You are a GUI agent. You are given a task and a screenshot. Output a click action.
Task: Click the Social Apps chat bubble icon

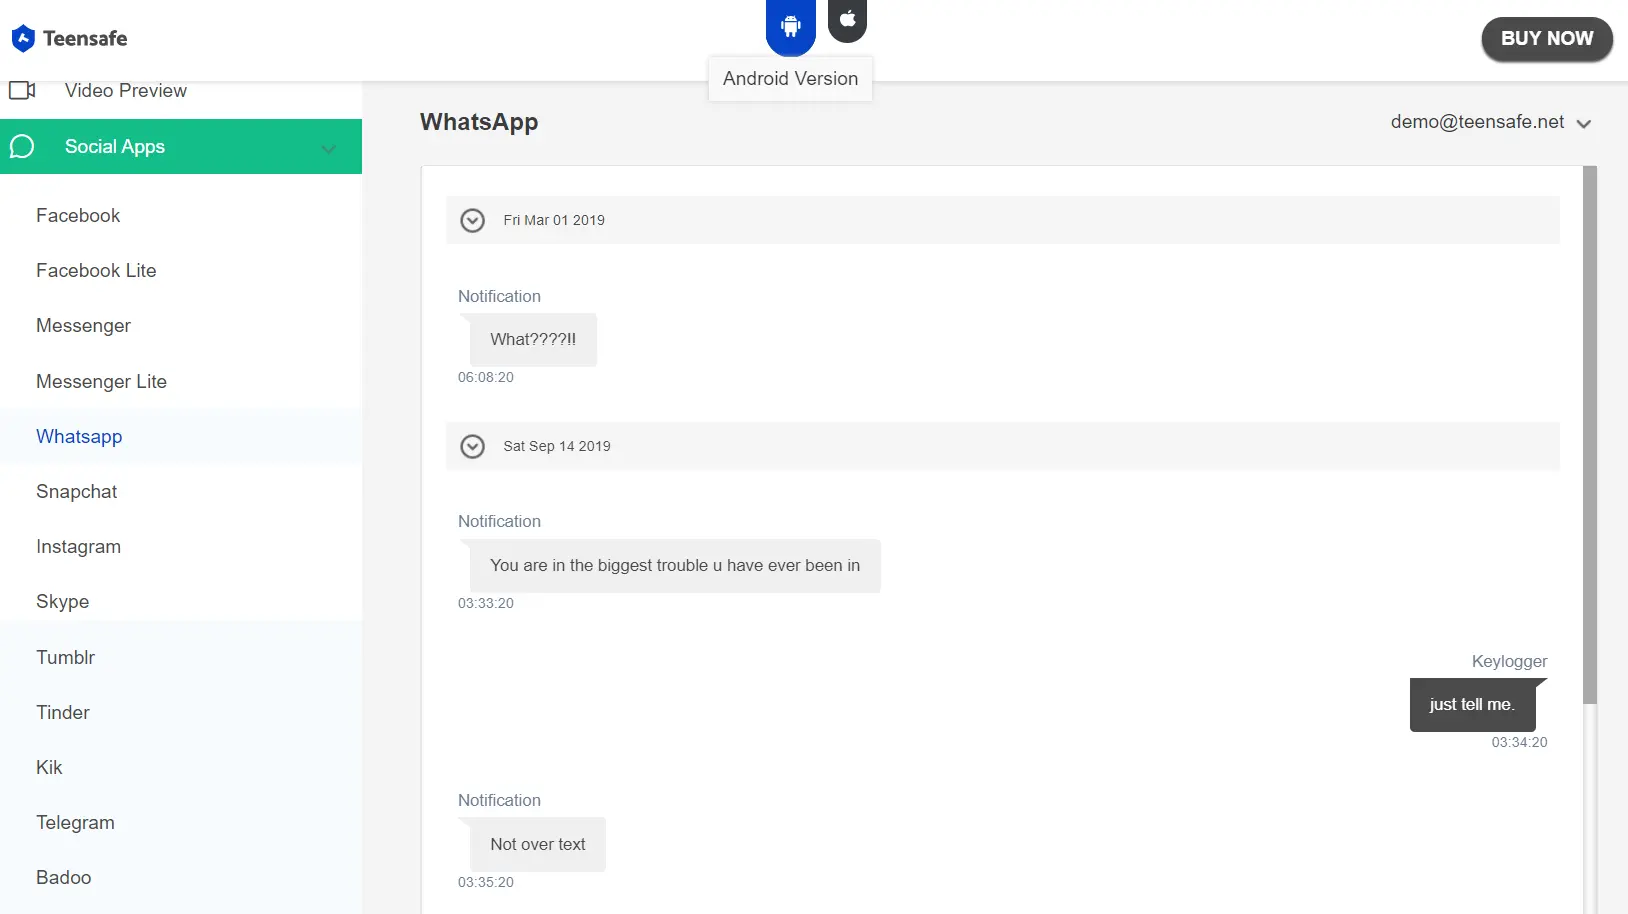click(22, 147)
